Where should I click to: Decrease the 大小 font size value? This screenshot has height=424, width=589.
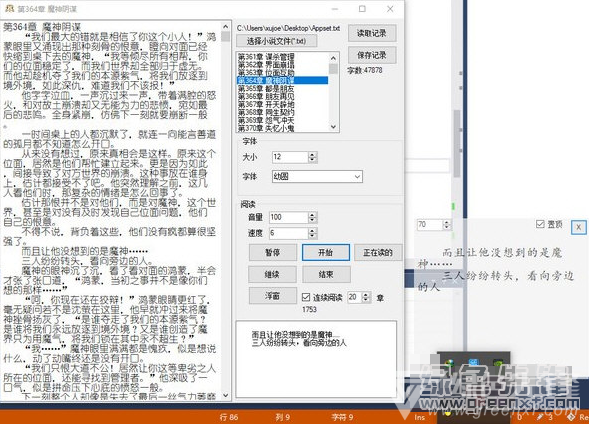pyautogui.click(x=313, y=160)
